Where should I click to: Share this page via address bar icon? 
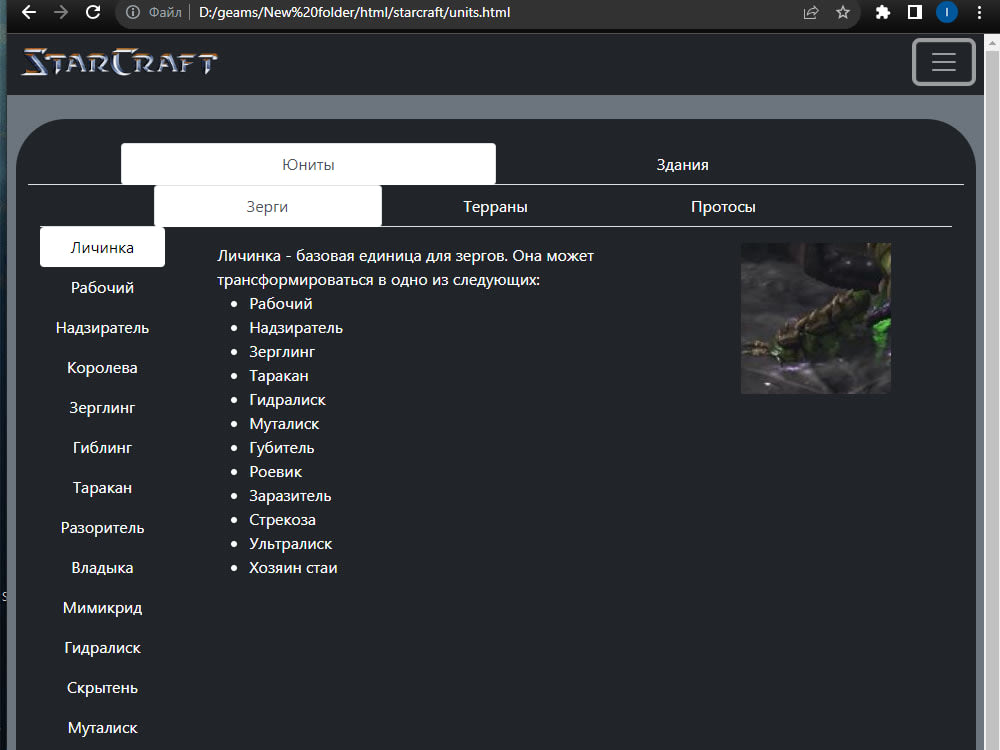811,12
